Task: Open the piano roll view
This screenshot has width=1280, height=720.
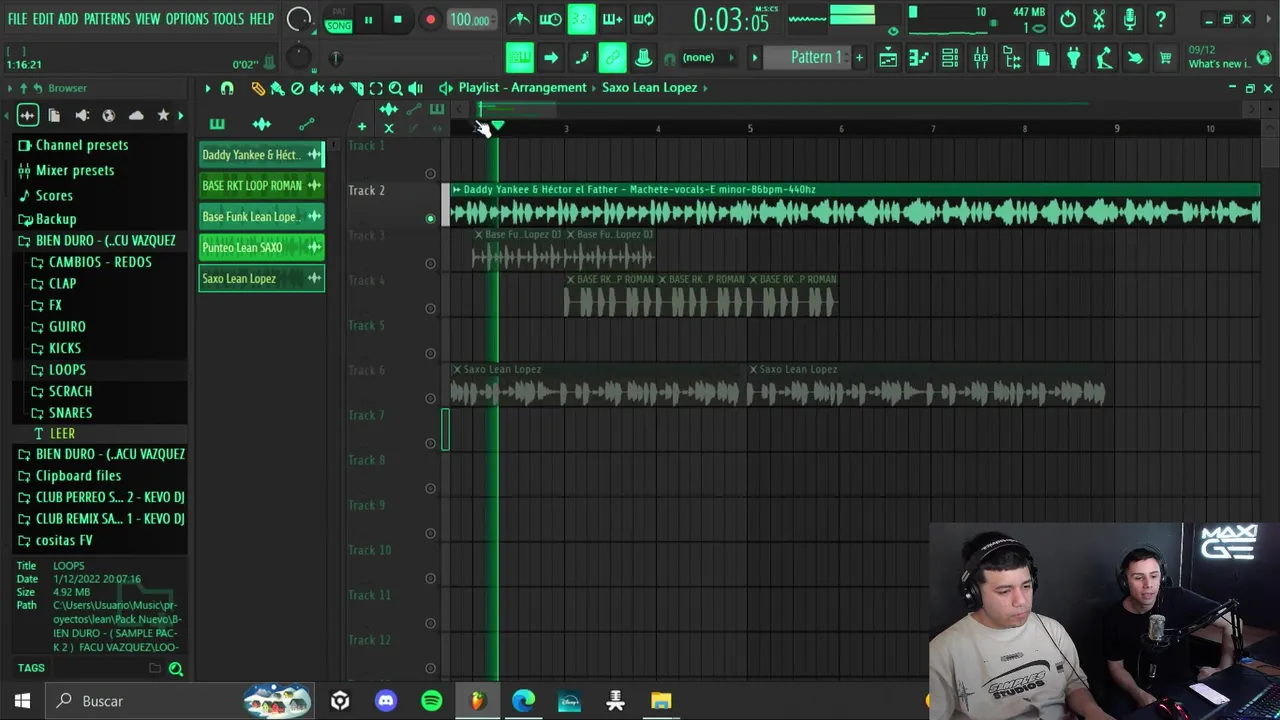Action: tap(919, 58)
